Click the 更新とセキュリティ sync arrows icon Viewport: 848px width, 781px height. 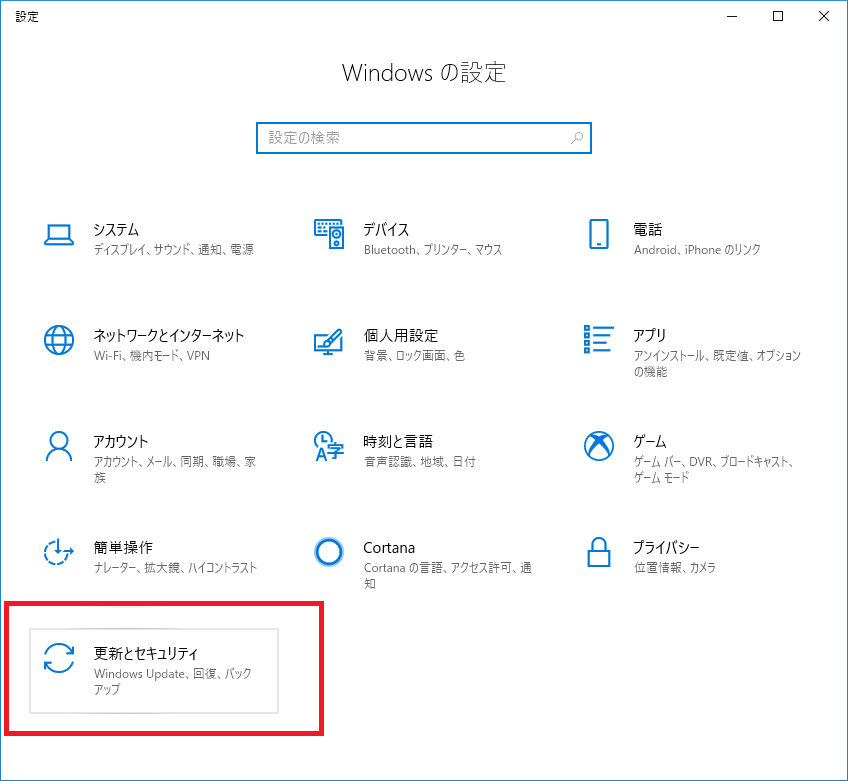click(x=59, y=658)
